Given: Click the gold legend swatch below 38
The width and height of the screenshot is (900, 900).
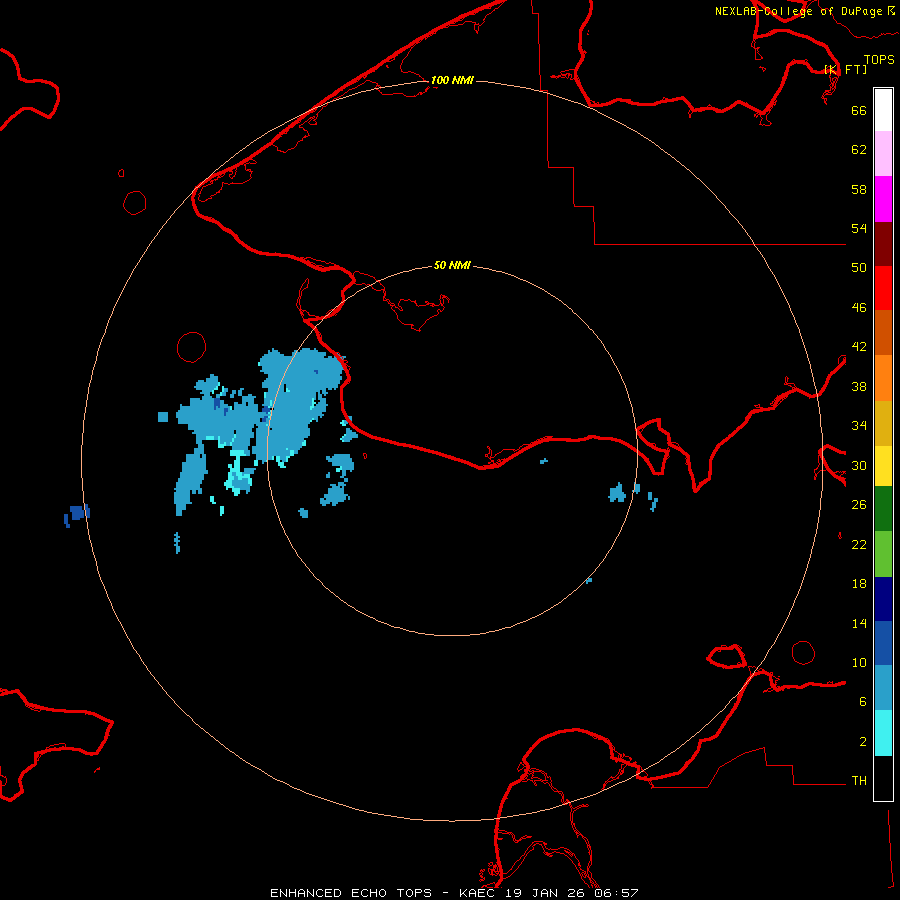Looking at the screenshot, I should (x=883, y=423).
